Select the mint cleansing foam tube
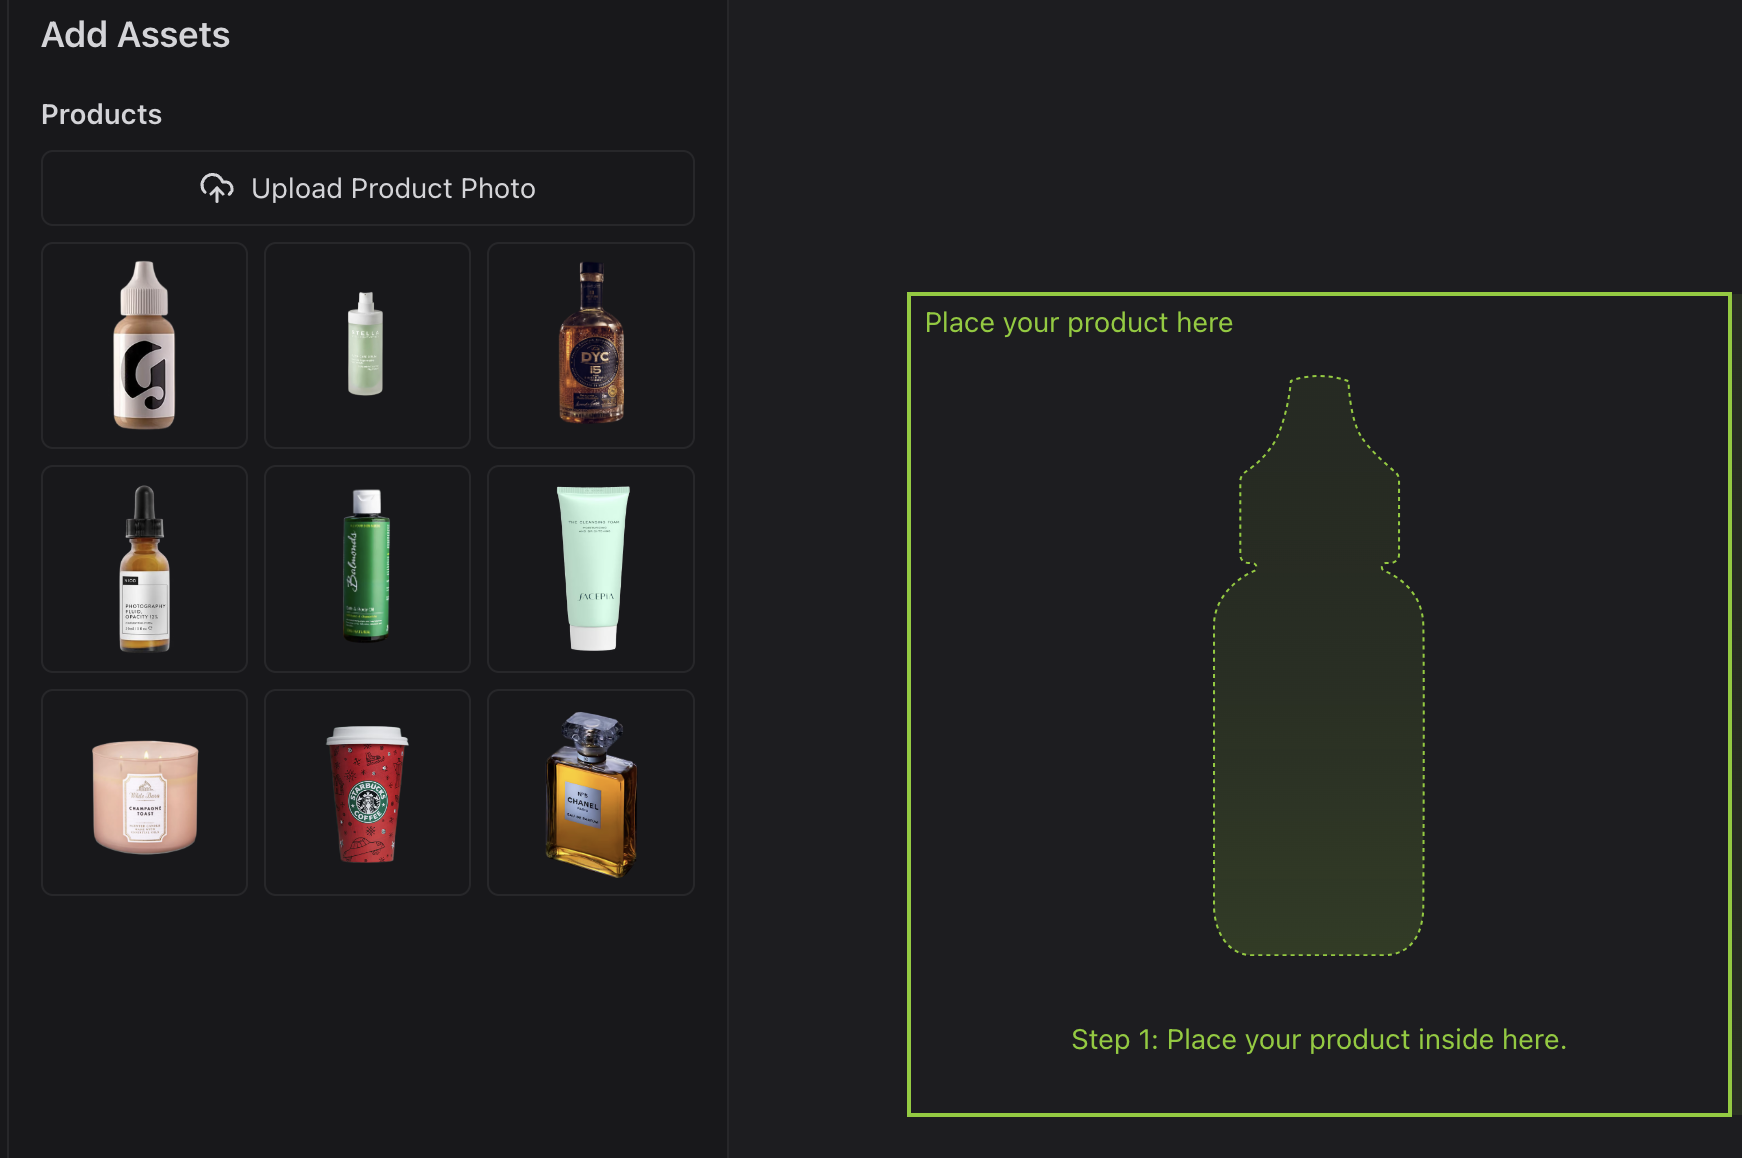The image size is (1742, 1158). 590,569
